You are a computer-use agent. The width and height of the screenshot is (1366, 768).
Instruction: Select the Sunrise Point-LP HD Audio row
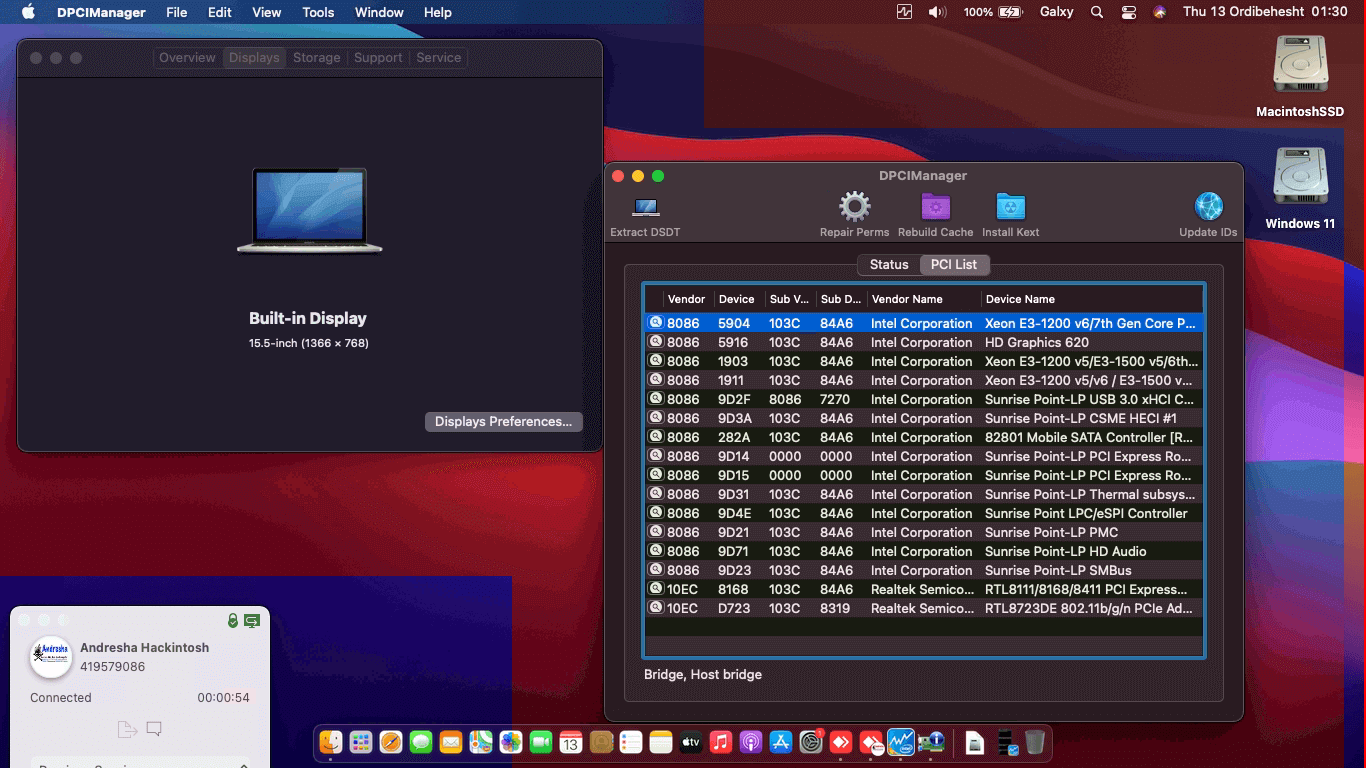point(924,551)
